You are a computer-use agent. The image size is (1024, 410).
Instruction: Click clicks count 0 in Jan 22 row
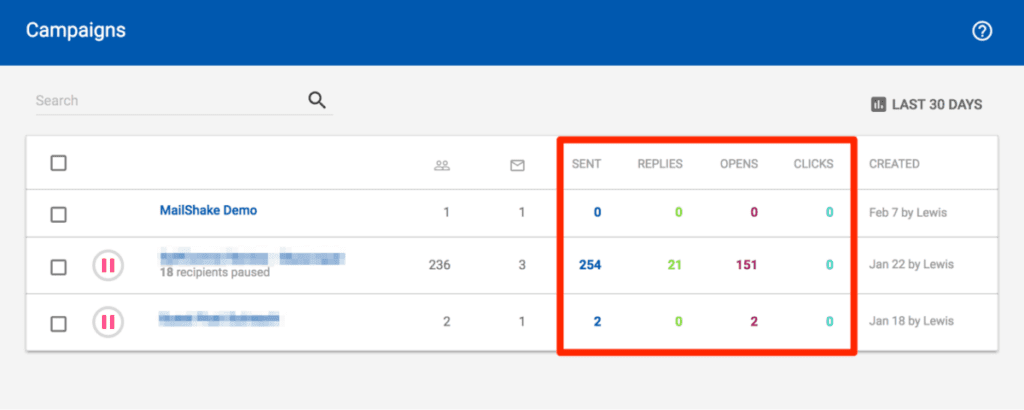829,265
